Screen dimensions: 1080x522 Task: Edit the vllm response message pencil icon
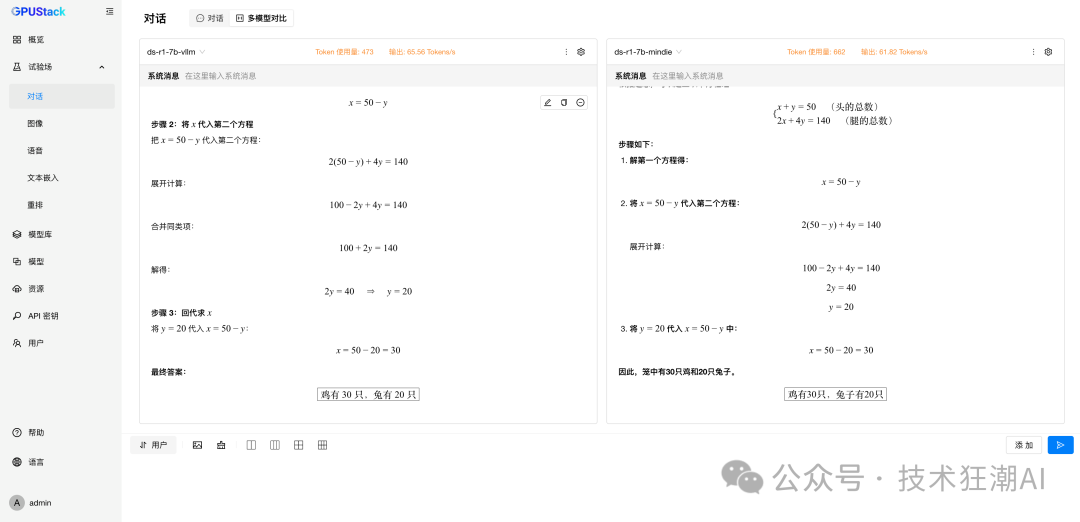[548, 103]
